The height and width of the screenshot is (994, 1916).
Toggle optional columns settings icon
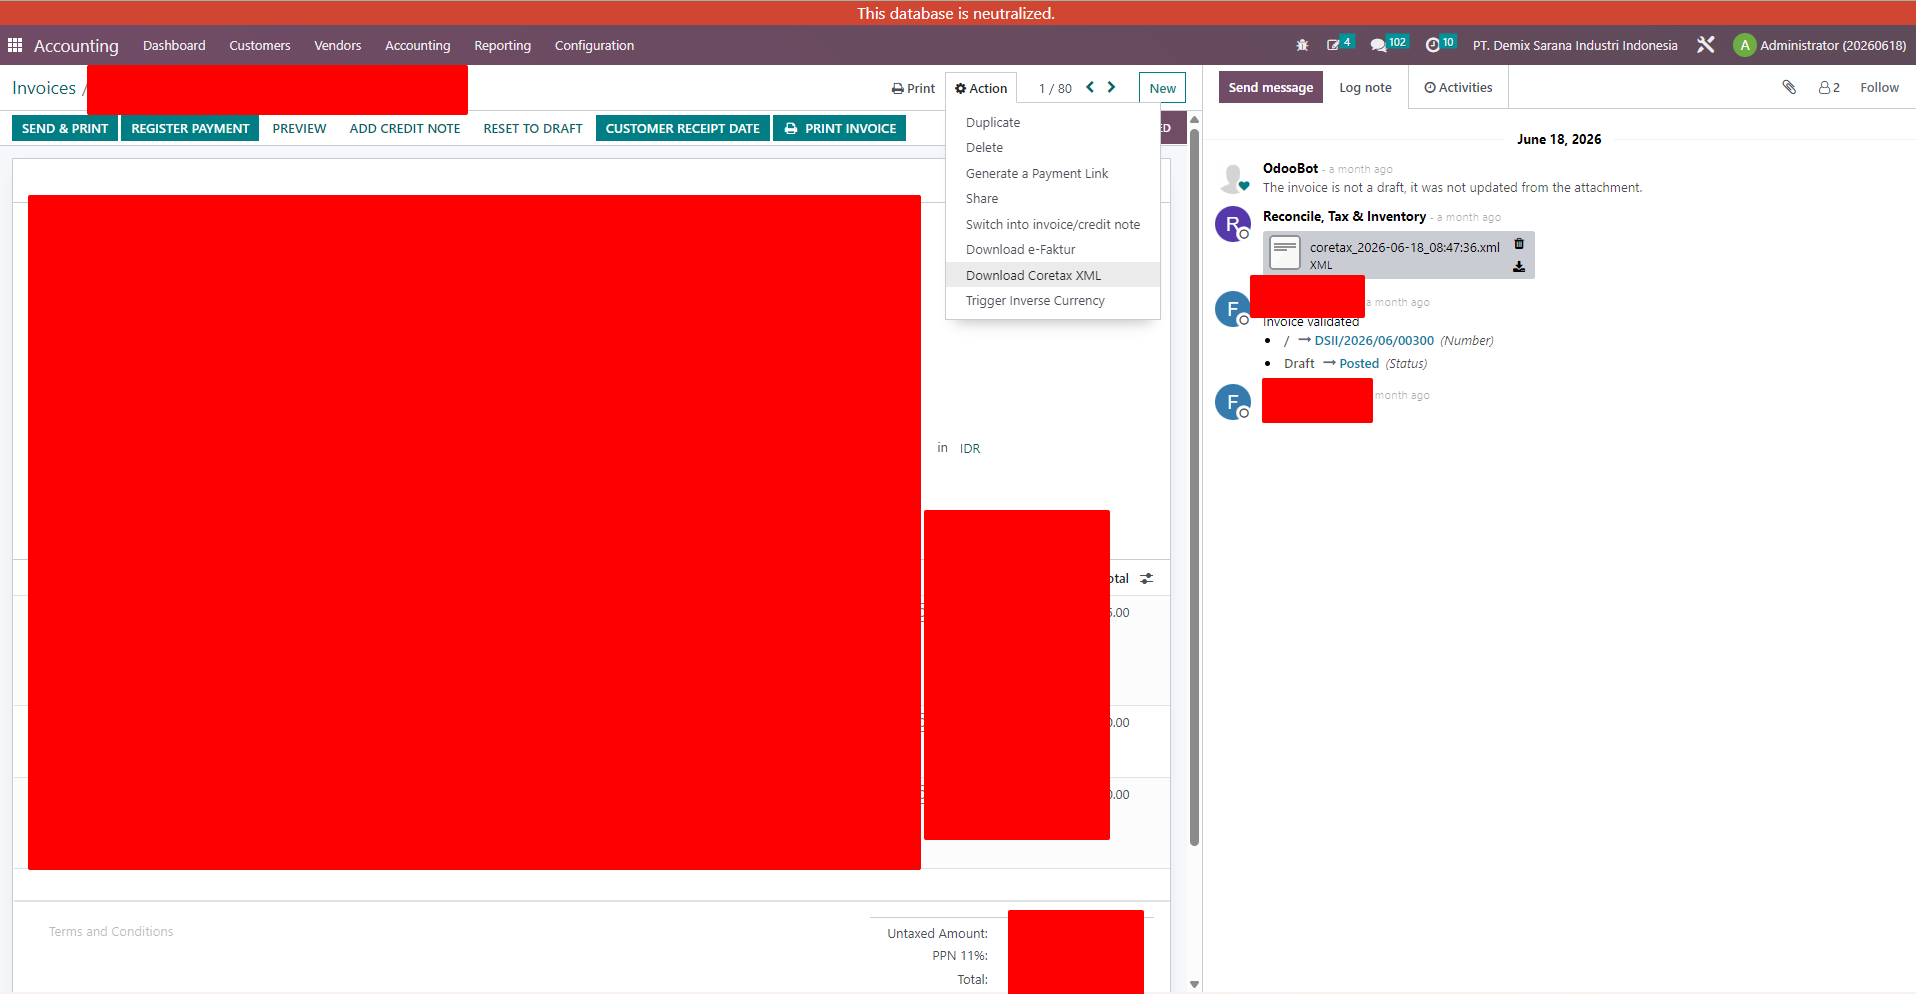point(1147,578)
